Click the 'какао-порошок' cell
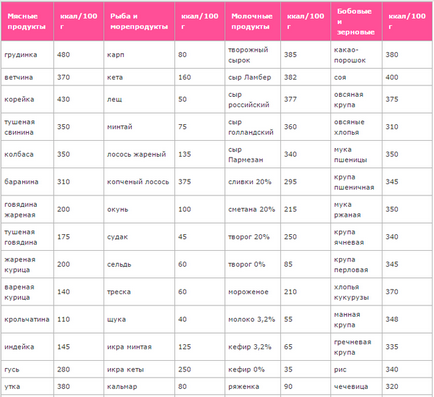The image size is (434, 397). click(x=356, y=55)
